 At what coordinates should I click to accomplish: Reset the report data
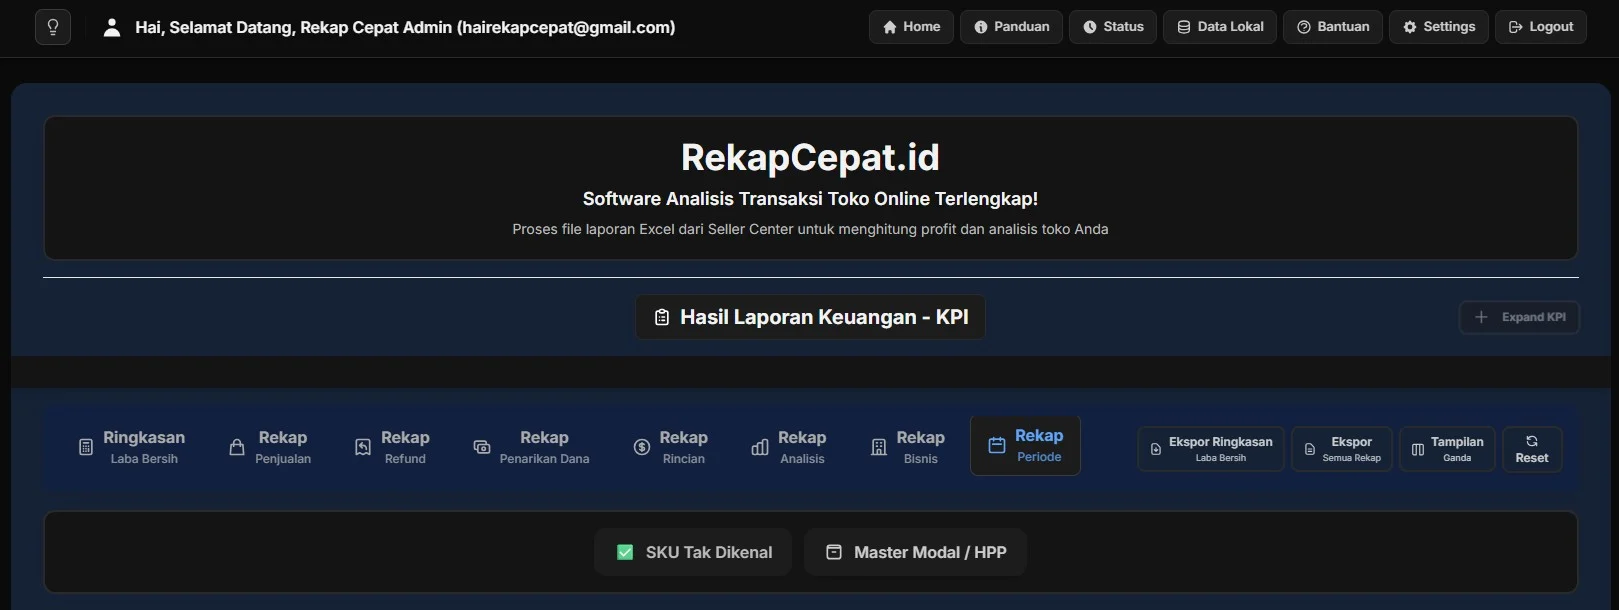(1532, 449)
